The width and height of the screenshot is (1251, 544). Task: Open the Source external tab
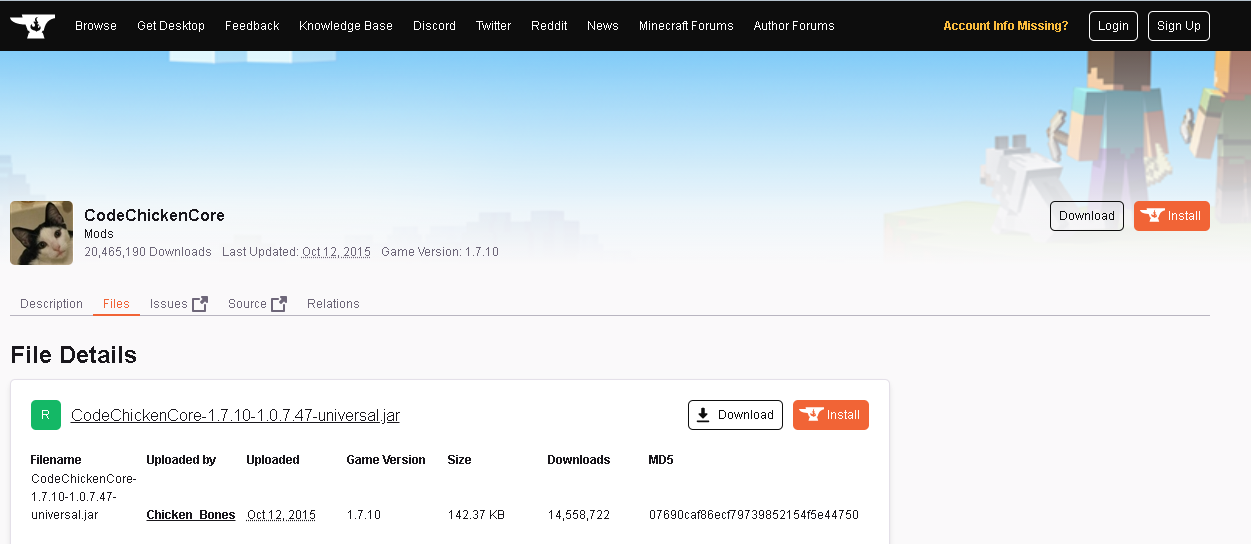point(257,304)
